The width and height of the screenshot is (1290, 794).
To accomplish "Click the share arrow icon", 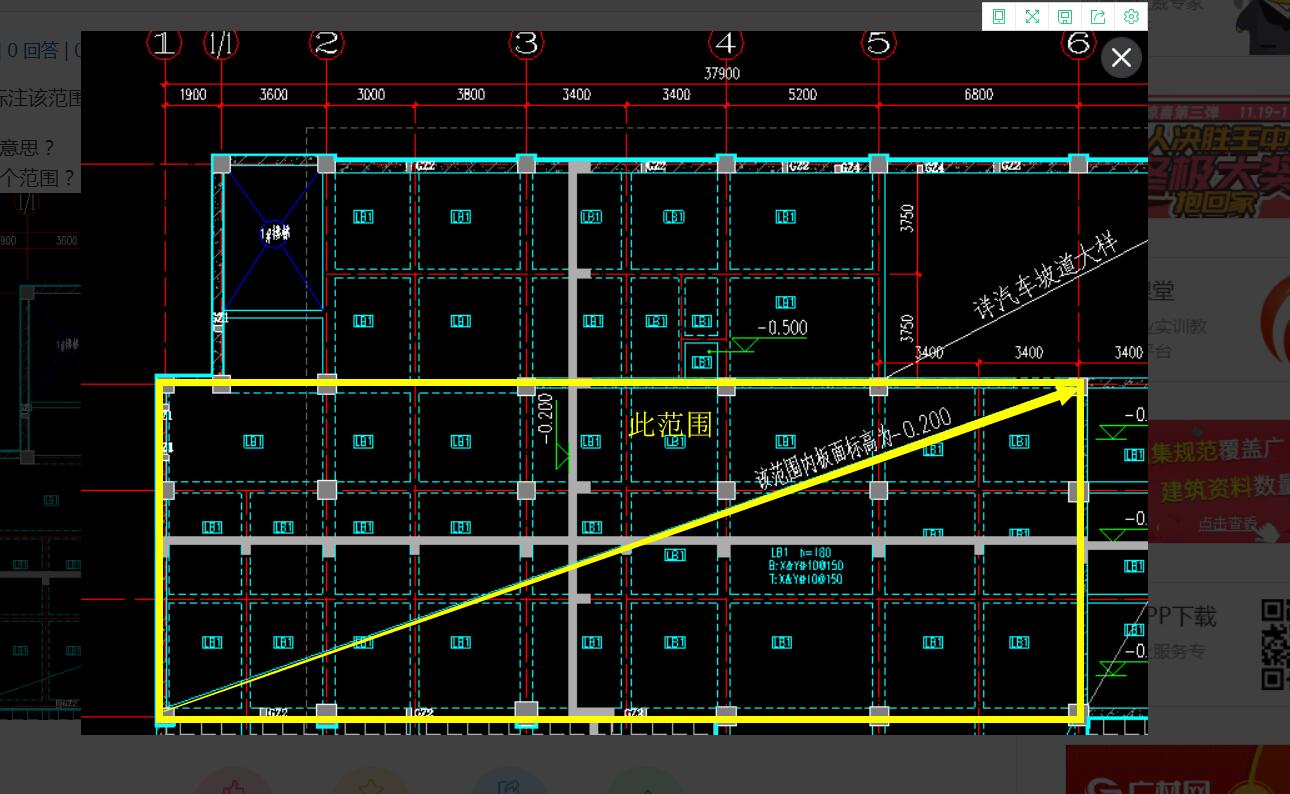I will pos(1098,16).
